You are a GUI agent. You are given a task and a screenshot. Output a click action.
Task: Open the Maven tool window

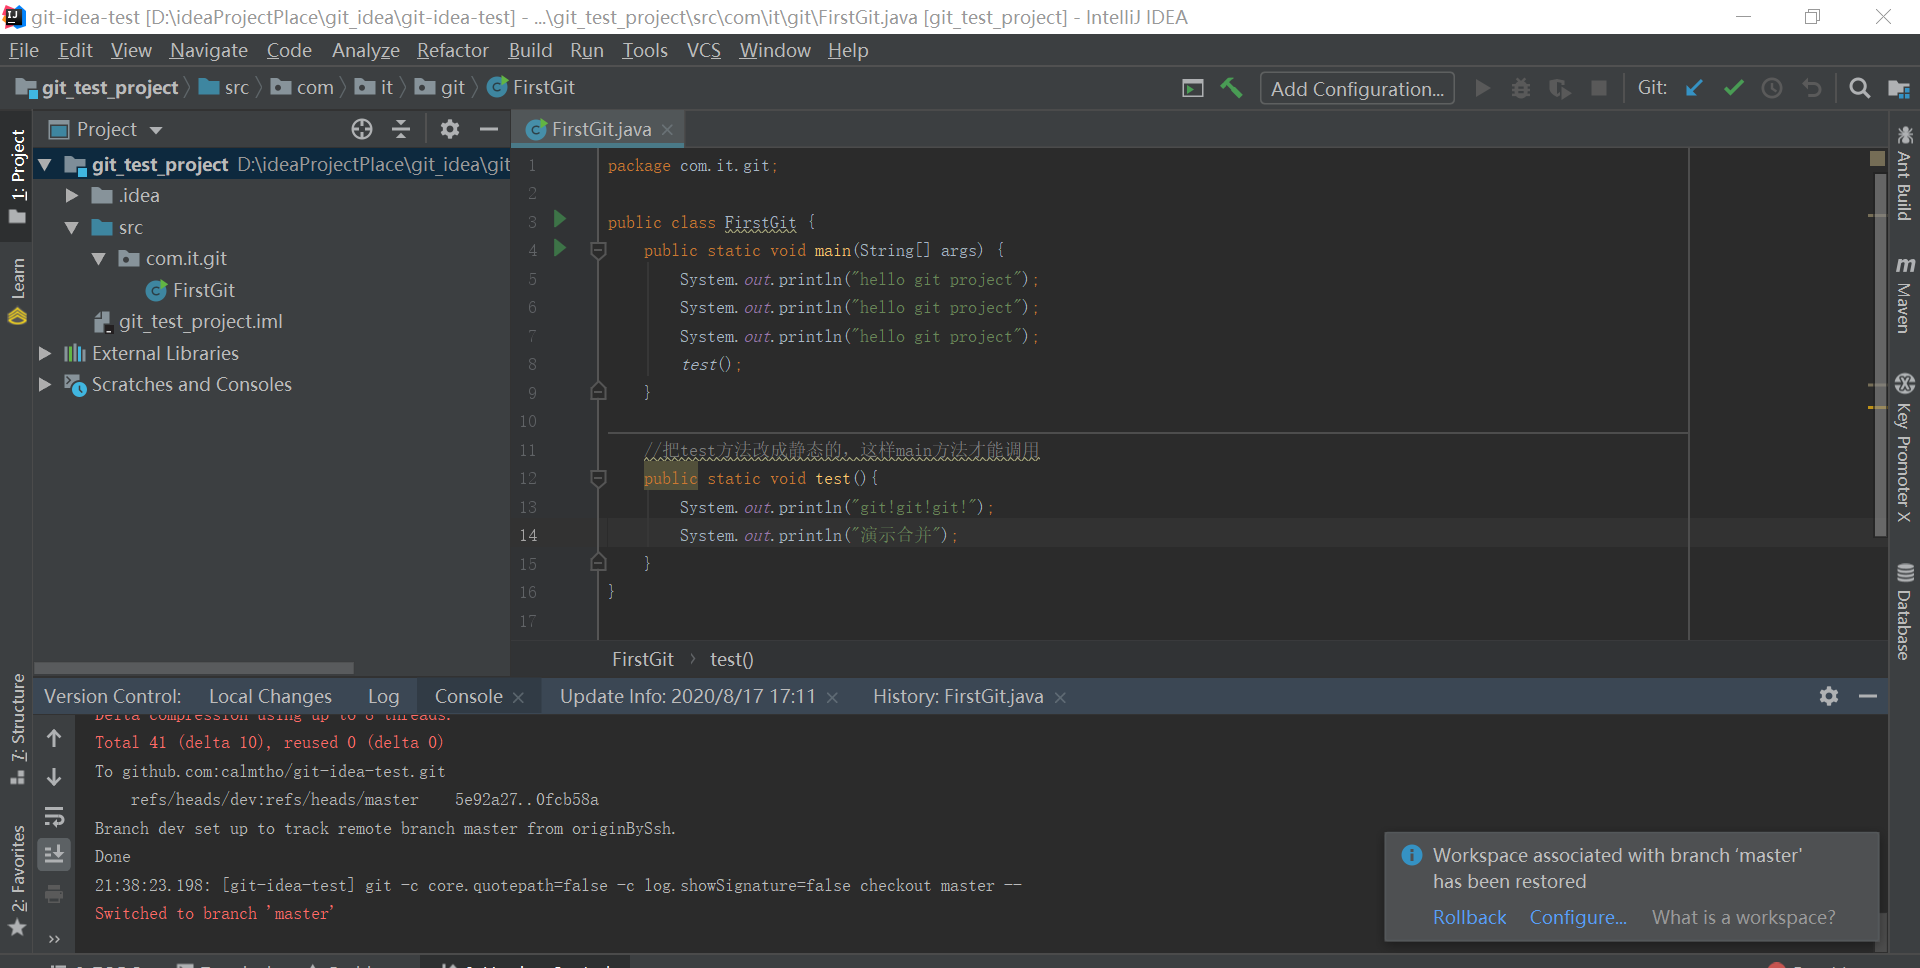point(1904,294)
